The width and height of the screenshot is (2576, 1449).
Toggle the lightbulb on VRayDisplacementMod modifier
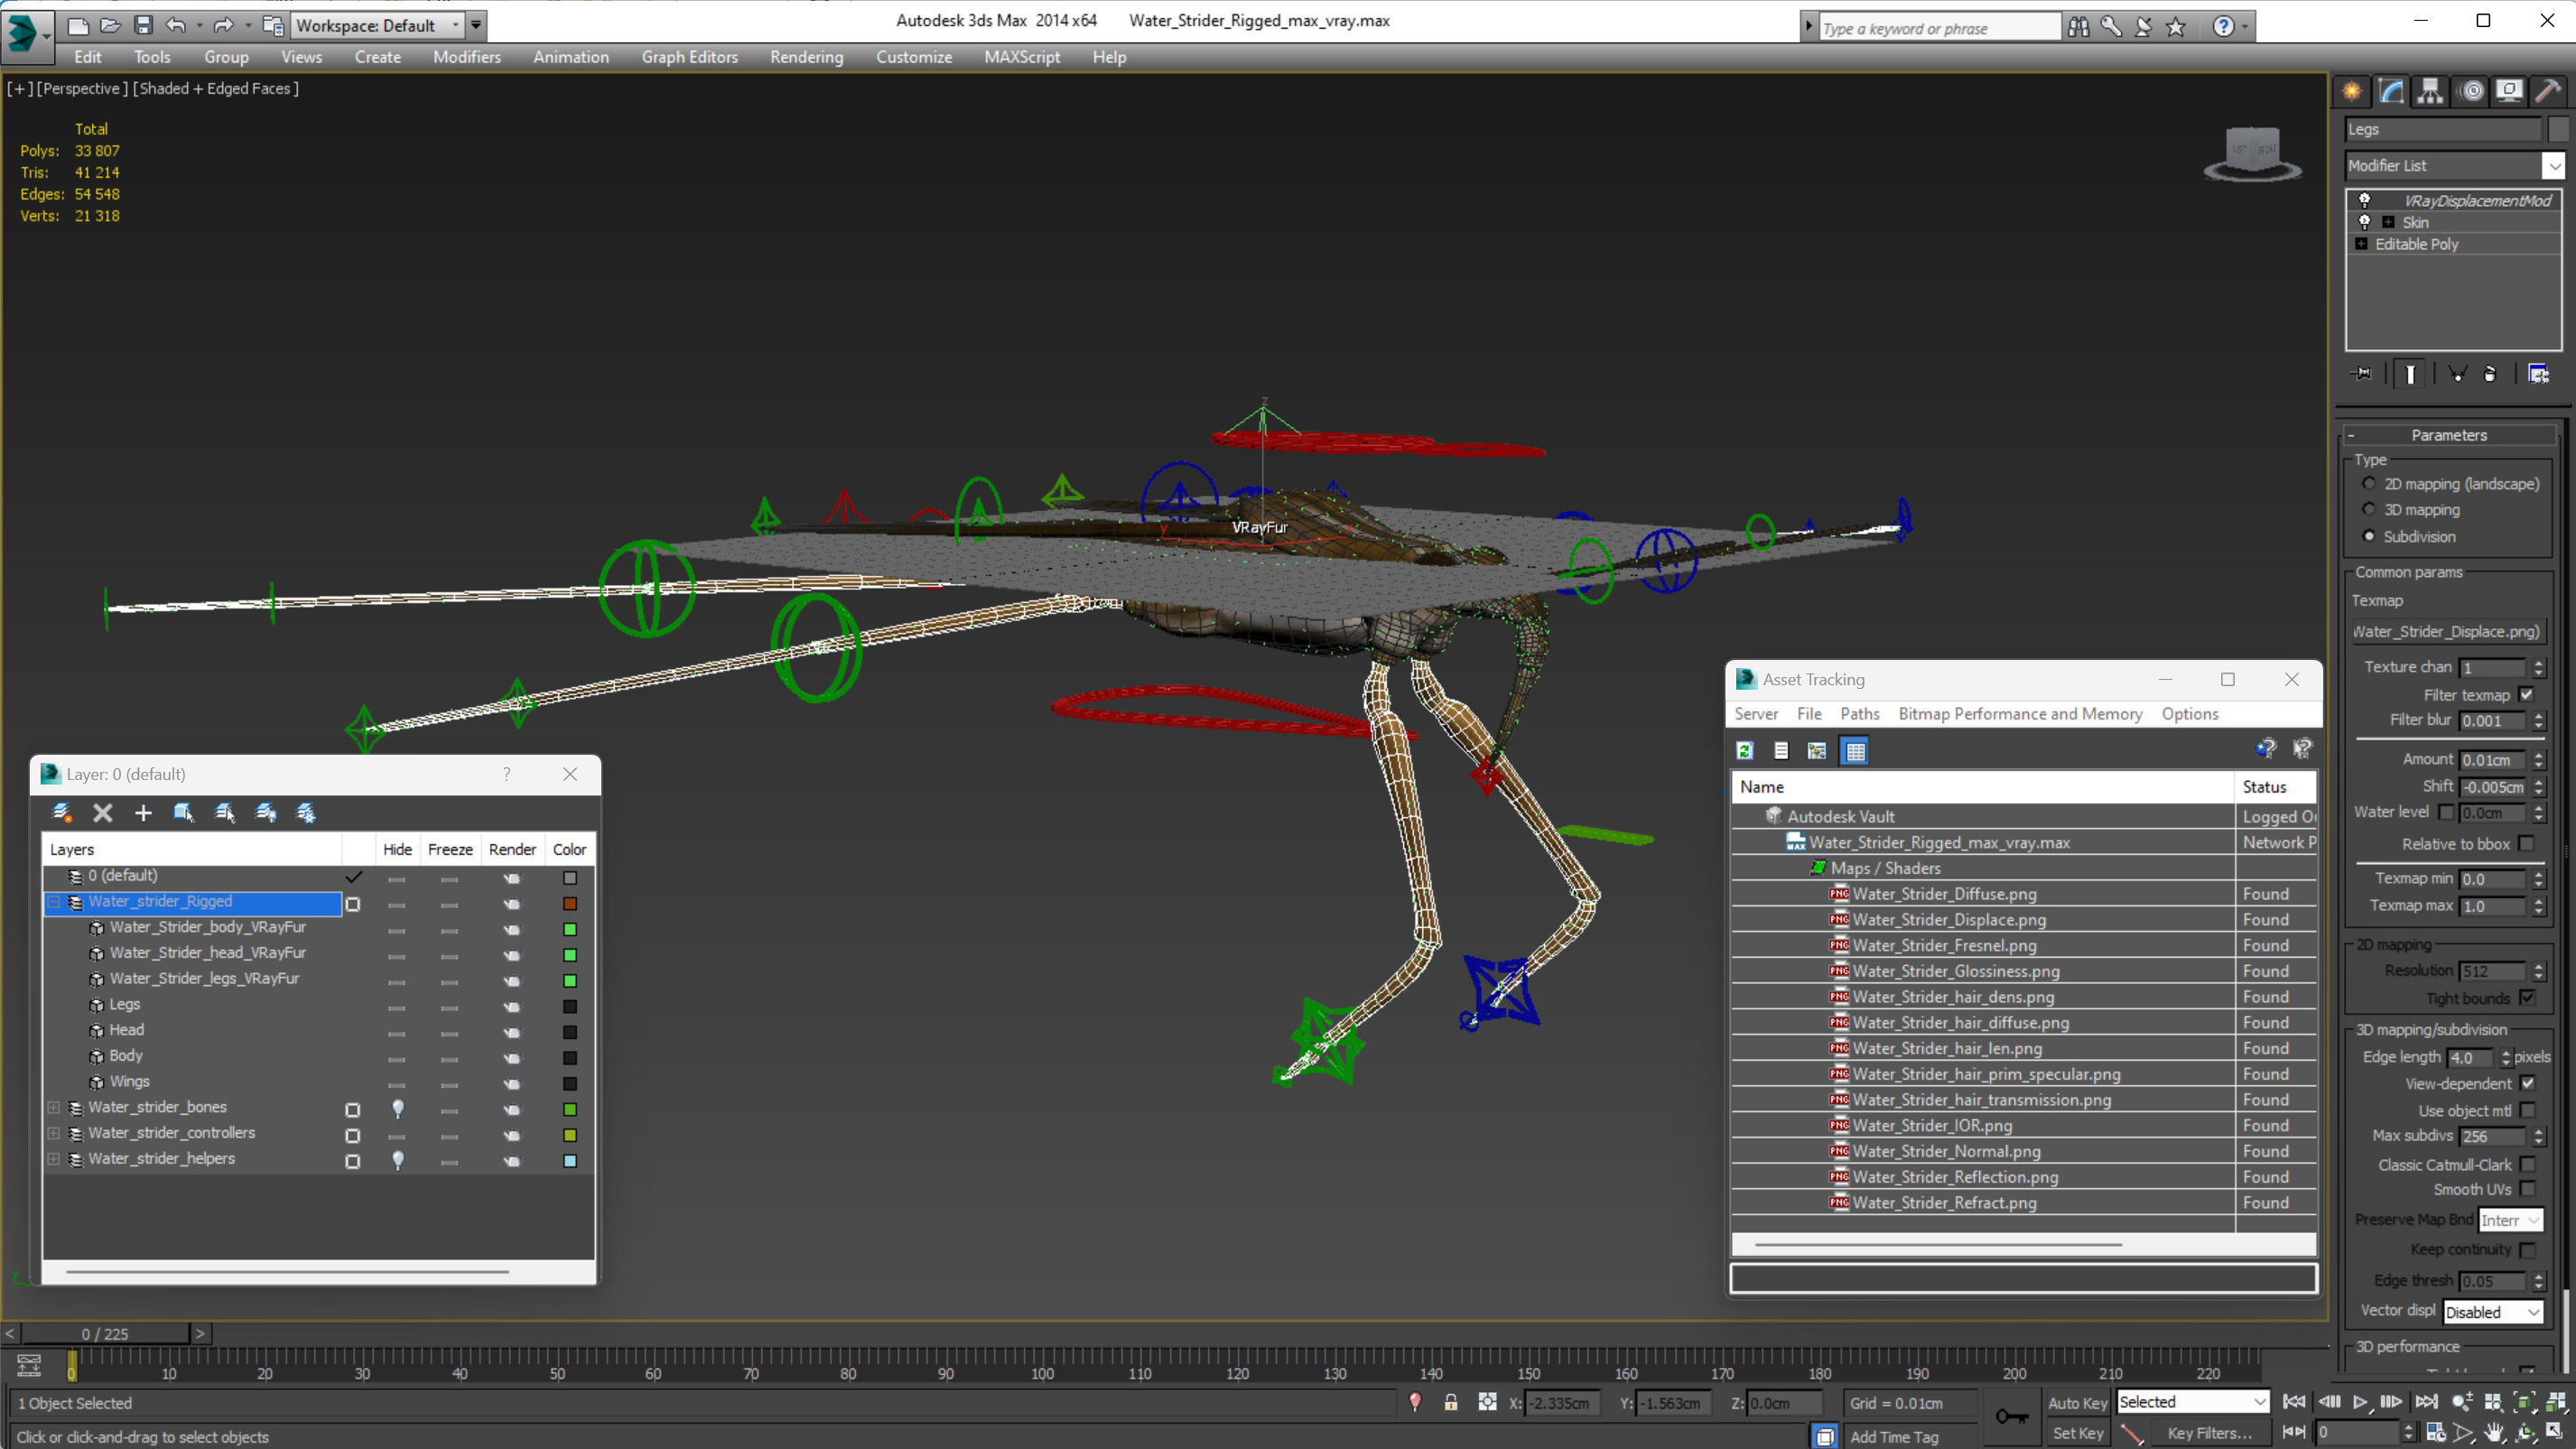[2365, 200]
